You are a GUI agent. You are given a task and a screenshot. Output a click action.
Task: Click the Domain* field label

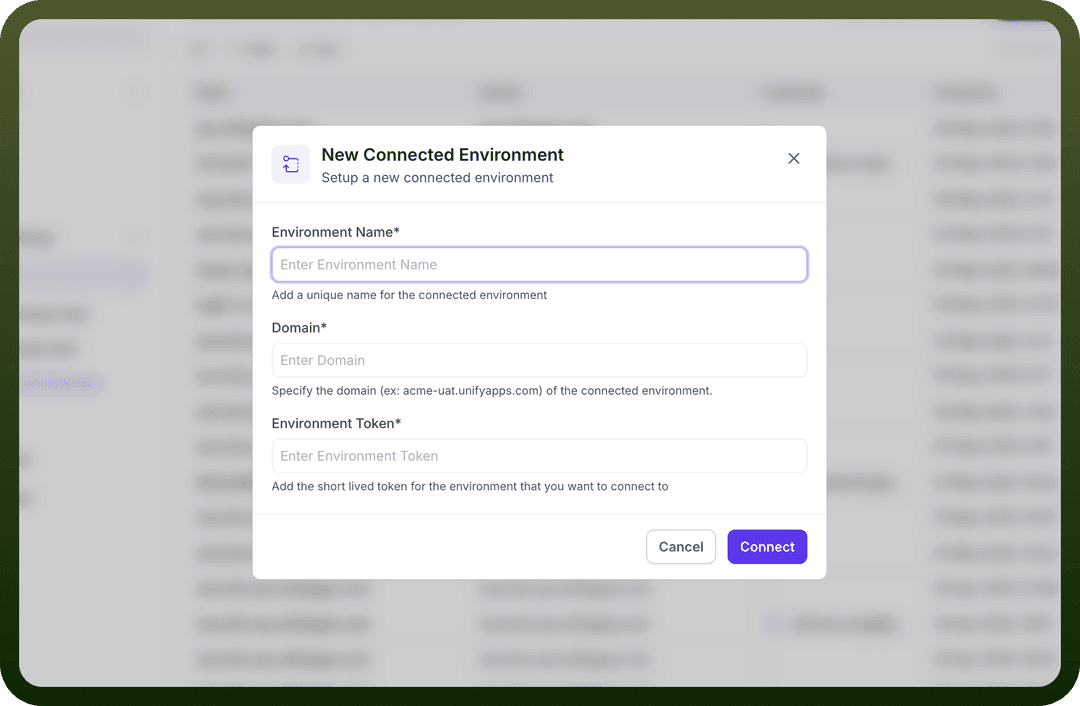click(x=299, y=328)
